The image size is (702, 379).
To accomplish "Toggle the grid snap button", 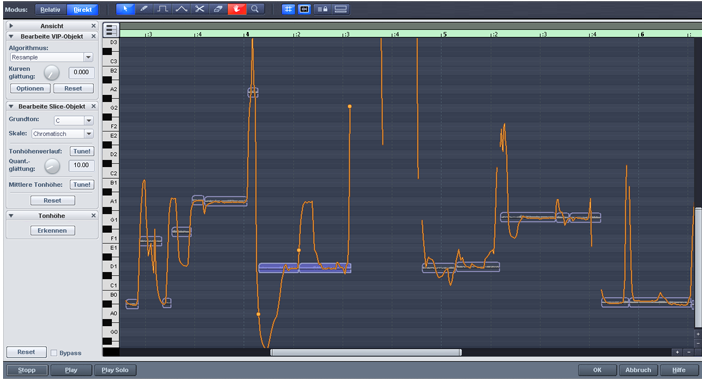I will pyautogui.click(x=288, y=9).
